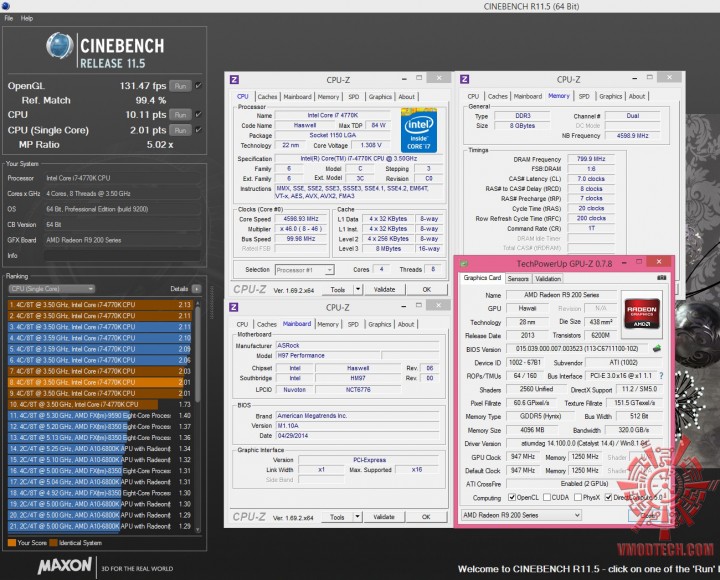Switch to SPD tab in CPU-Z Memory window
Viewport: 720px width, 580px height.
pyautogui.click(x=584, y=96)
